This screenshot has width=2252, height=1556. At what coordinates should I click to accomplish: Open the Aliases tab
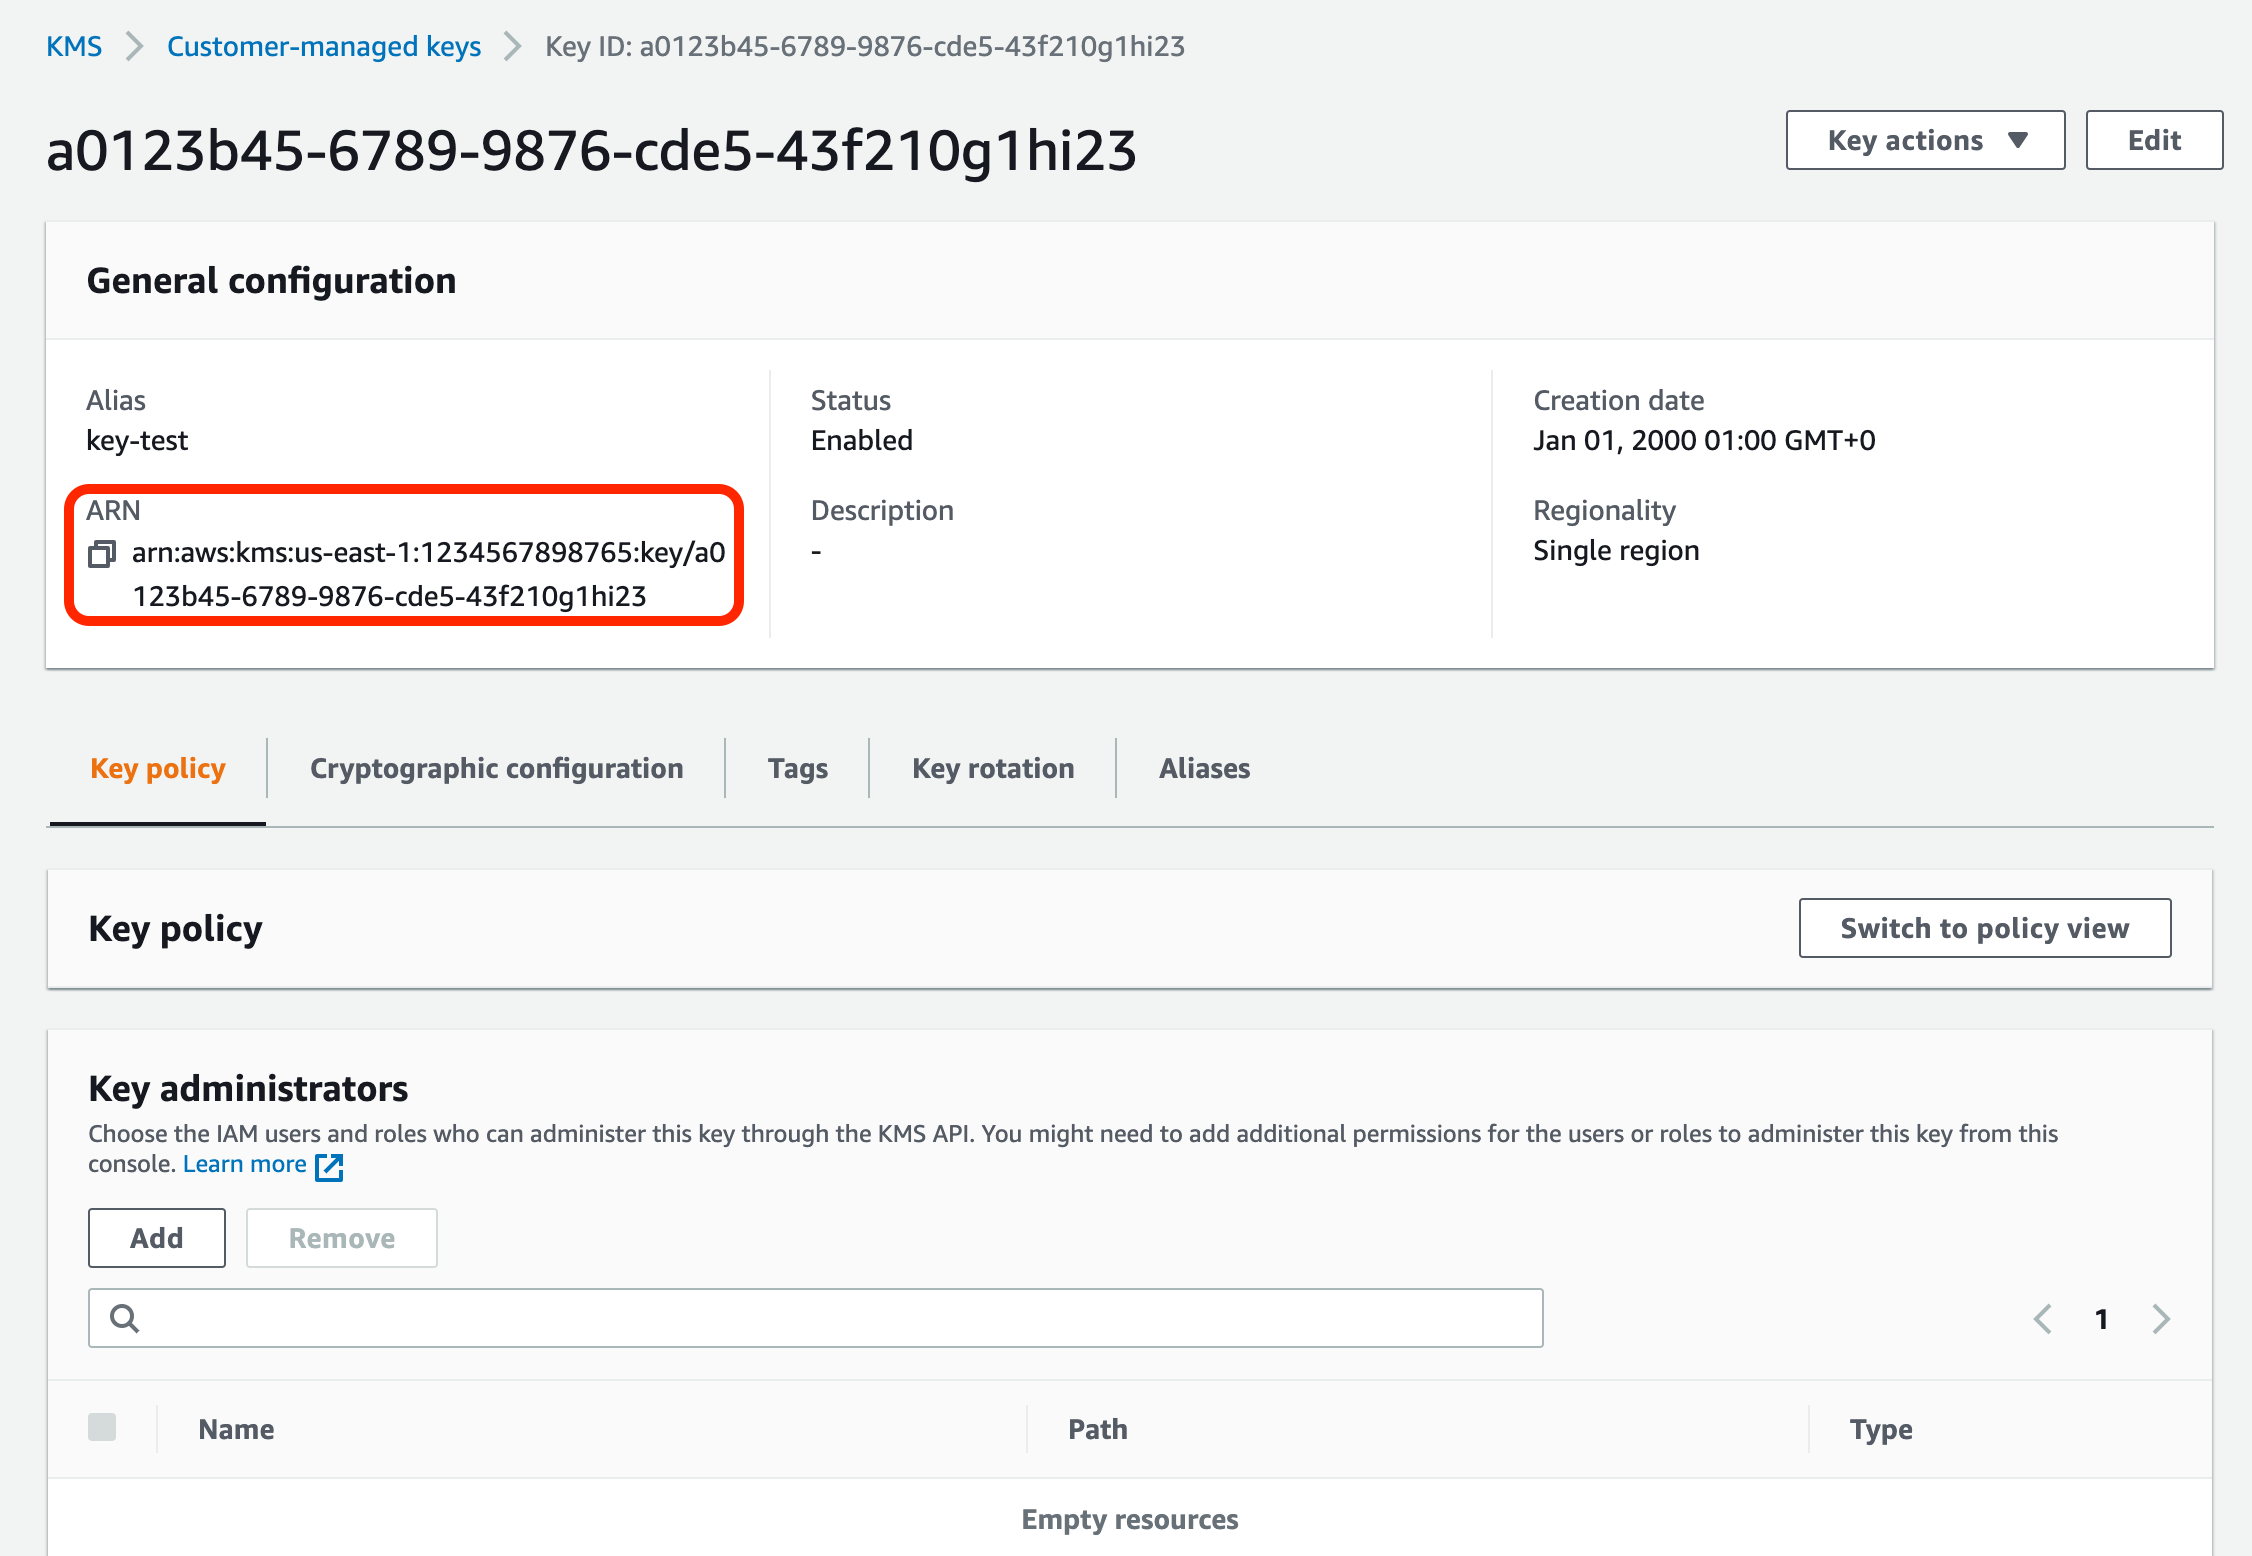(1205, 768)
